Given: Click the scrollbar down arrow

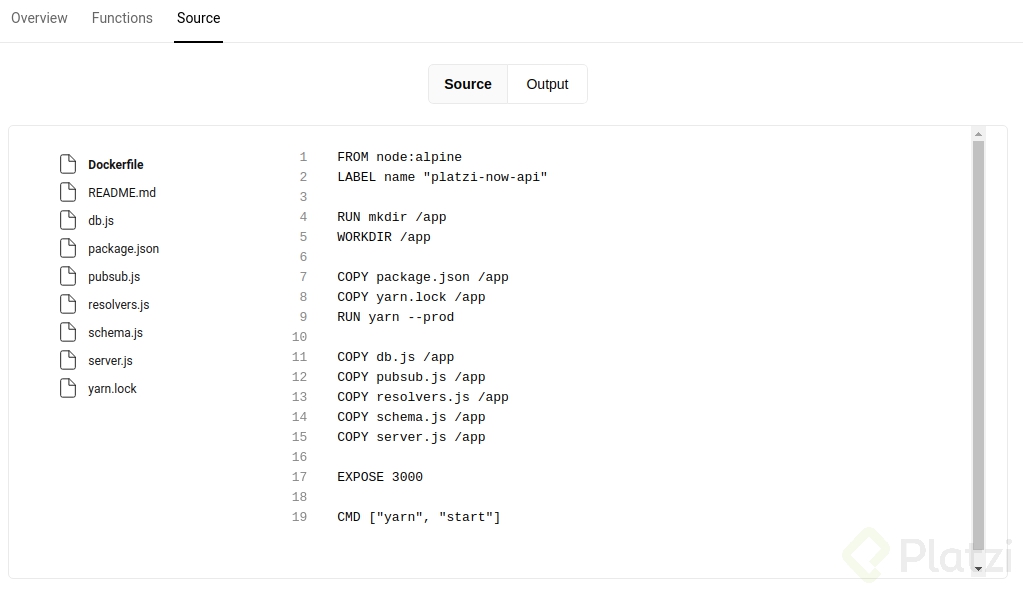Looking at the screenshot, I should coord(978,568).
